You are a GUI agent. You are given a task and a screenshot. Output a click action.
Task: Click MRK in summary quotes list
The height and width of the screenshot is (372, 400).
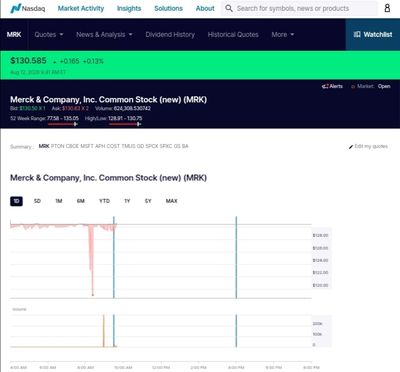pos(44,146)
